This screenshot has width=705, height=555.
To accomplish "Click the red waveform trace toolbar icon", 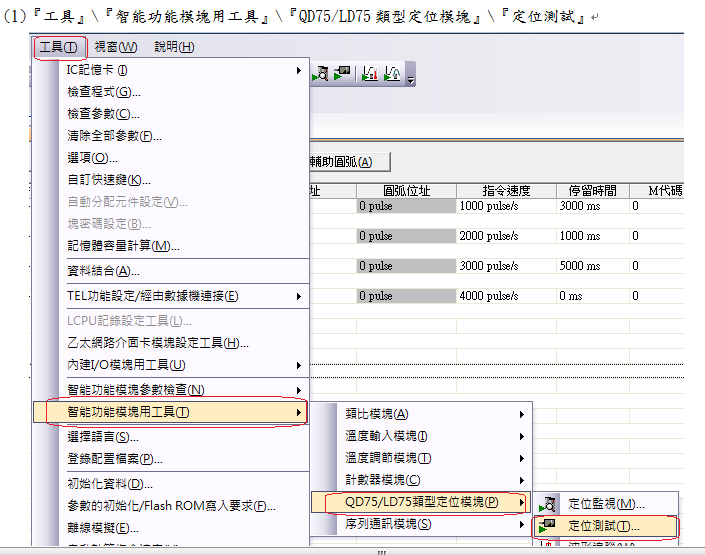I will point(370,74).
